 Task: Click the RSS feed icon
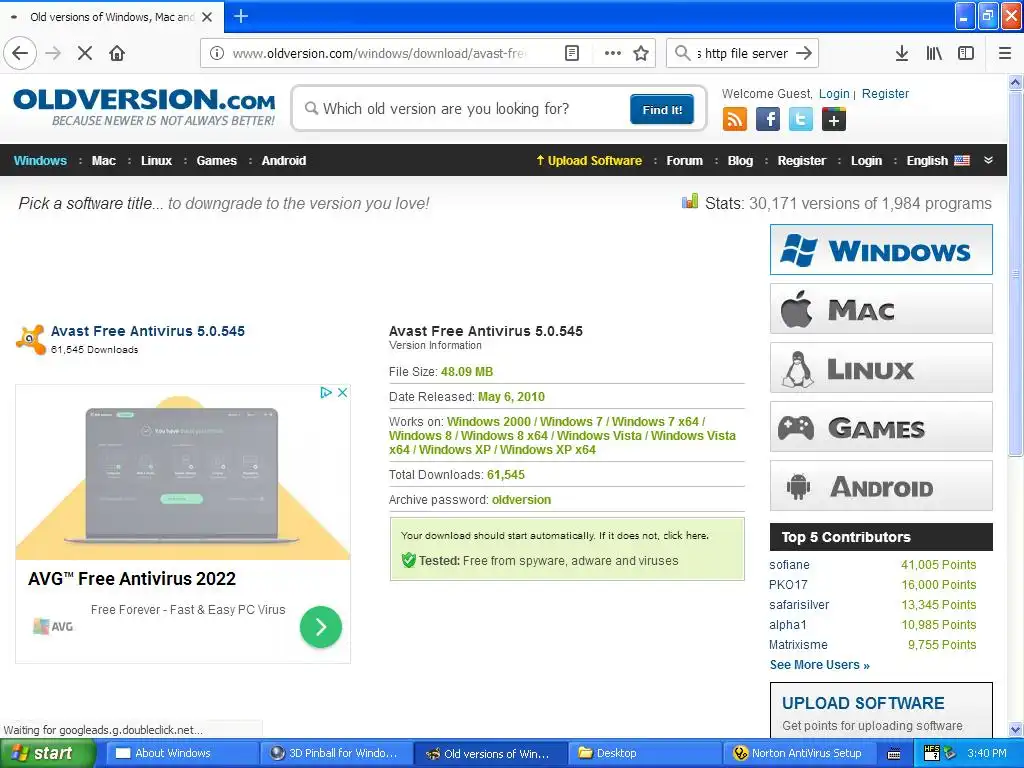tap(735, 120)
